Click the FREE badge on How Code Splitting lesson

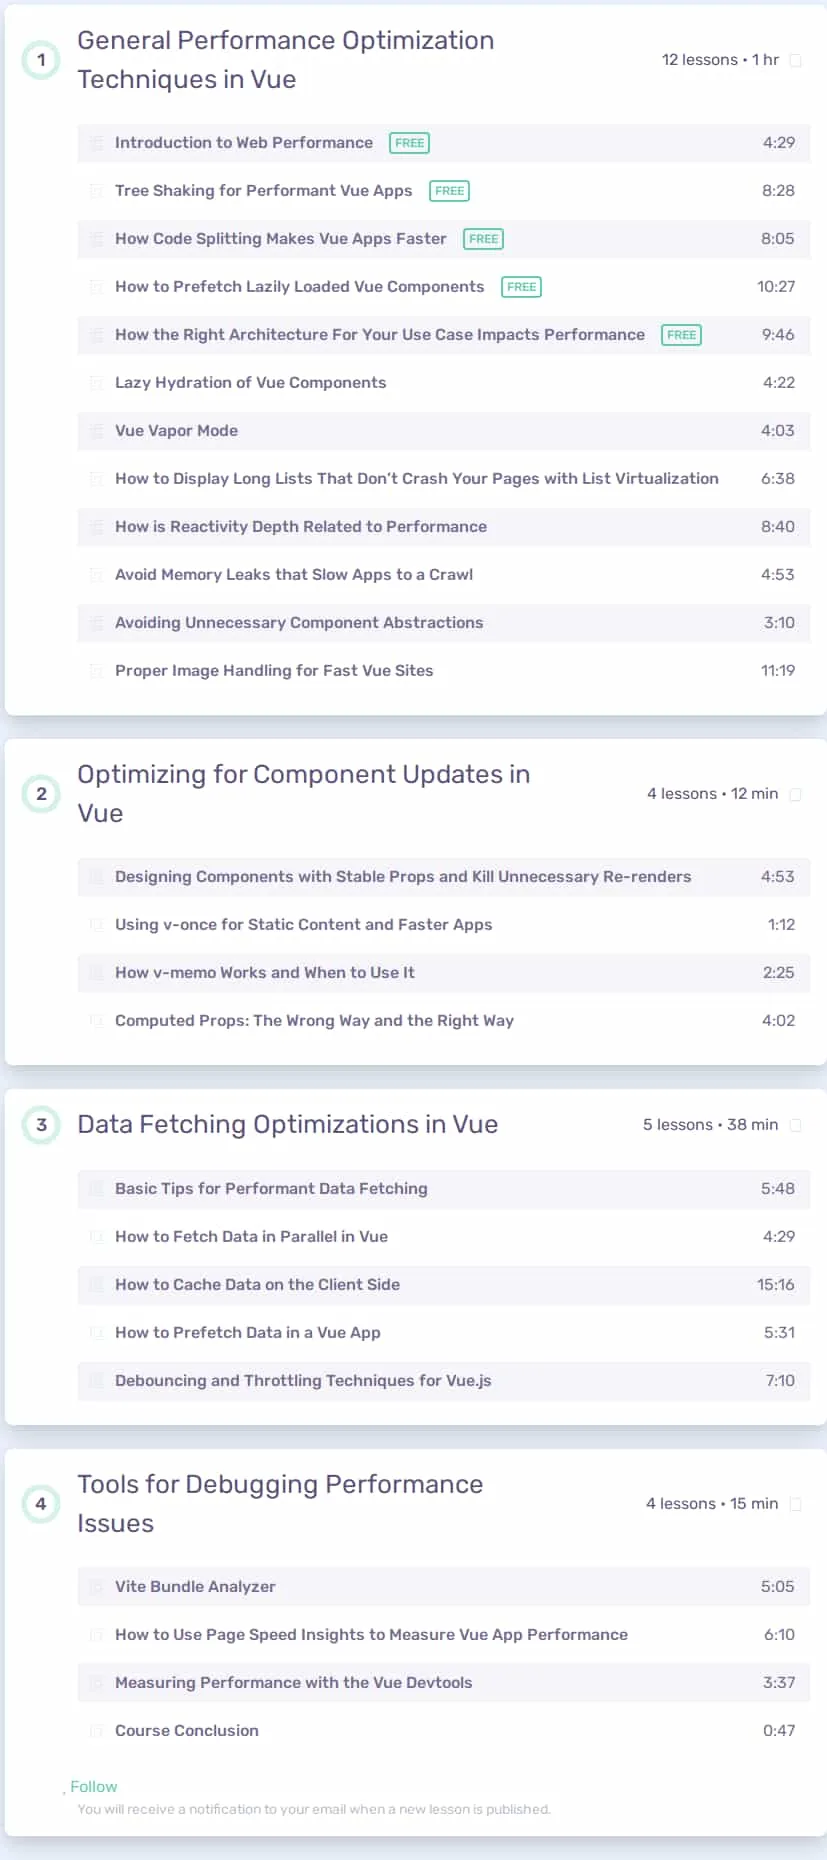point(483,239)
